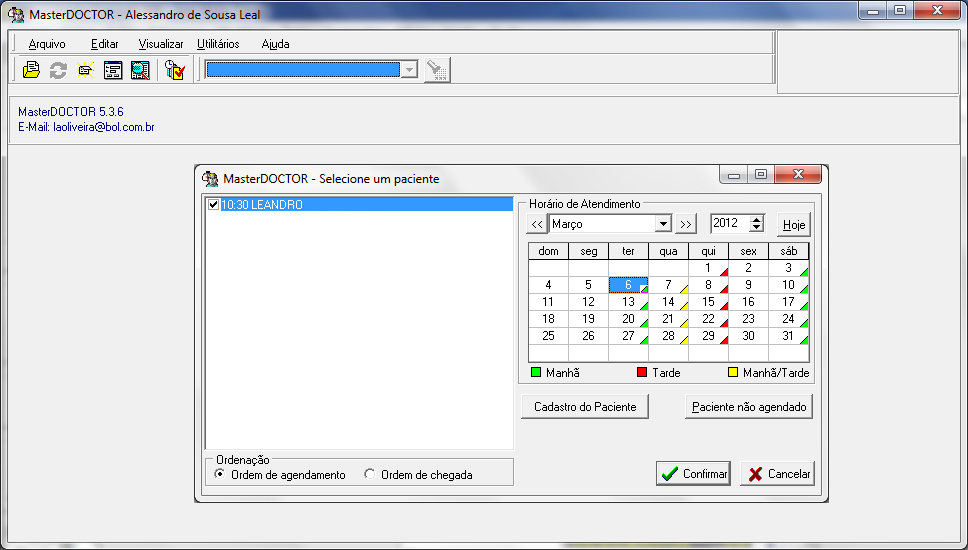
Task: Select day 6 in the calendar
Action: [x=628, y=285]
